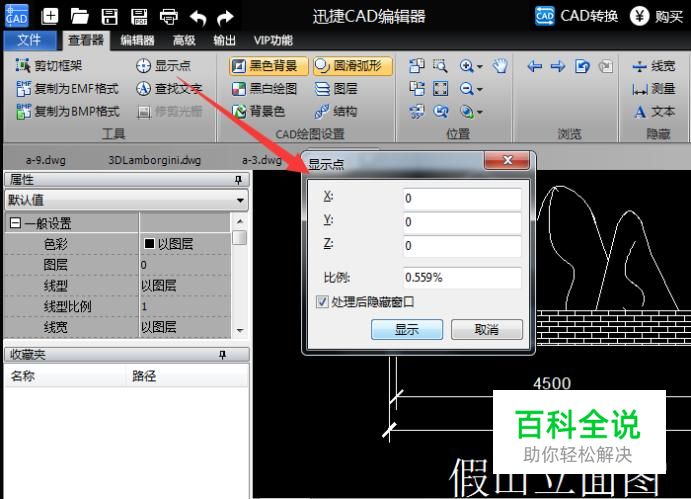Switch to the 查看器 tab
This screenshot has height=499, width=691.
click(85, 41)
